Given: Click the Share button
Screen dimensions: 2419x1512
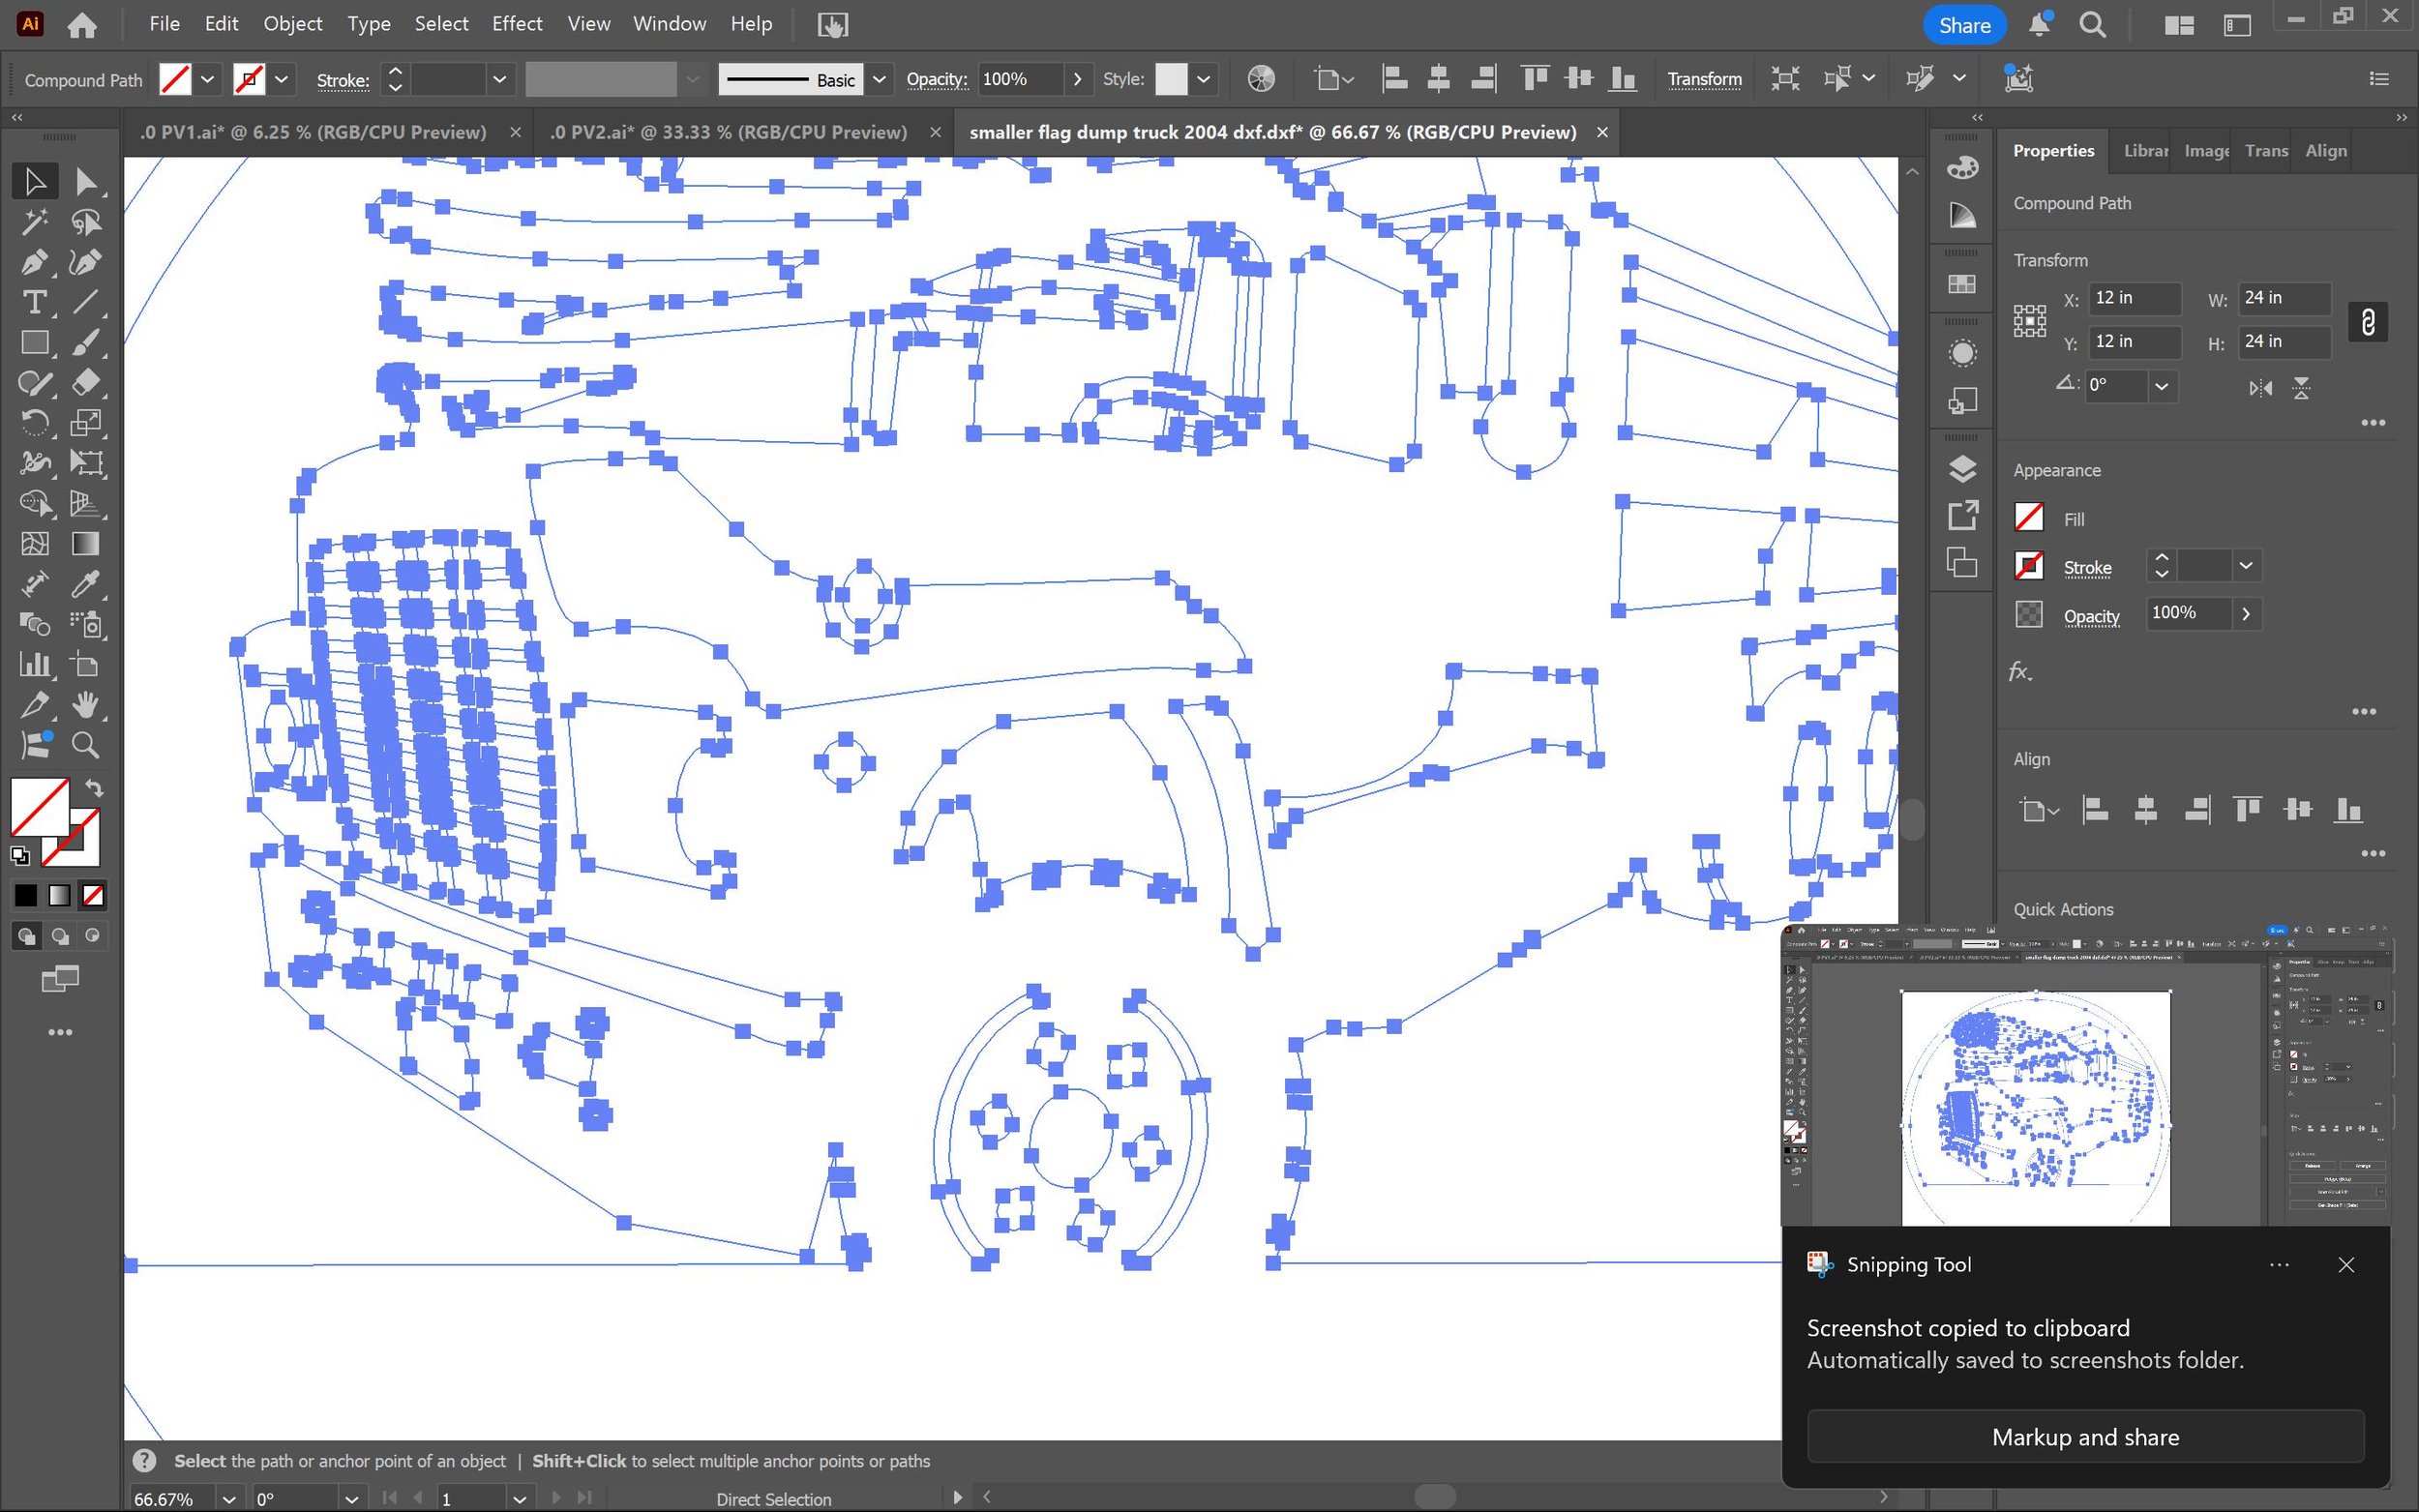Looking at the screenshot, I should click(1963, 25).
